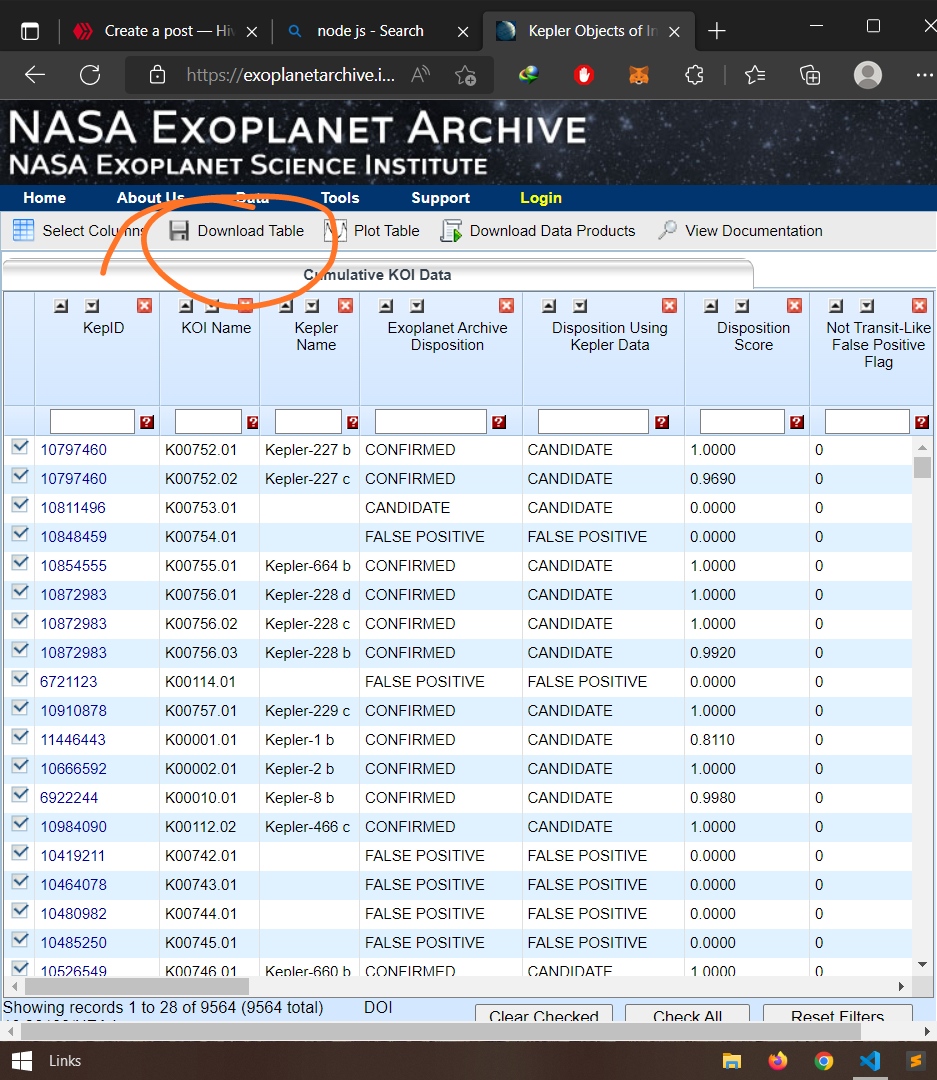The image size is (937, 1080).
Task: Click the Check All button
Action: click(x=688, y=1014)
